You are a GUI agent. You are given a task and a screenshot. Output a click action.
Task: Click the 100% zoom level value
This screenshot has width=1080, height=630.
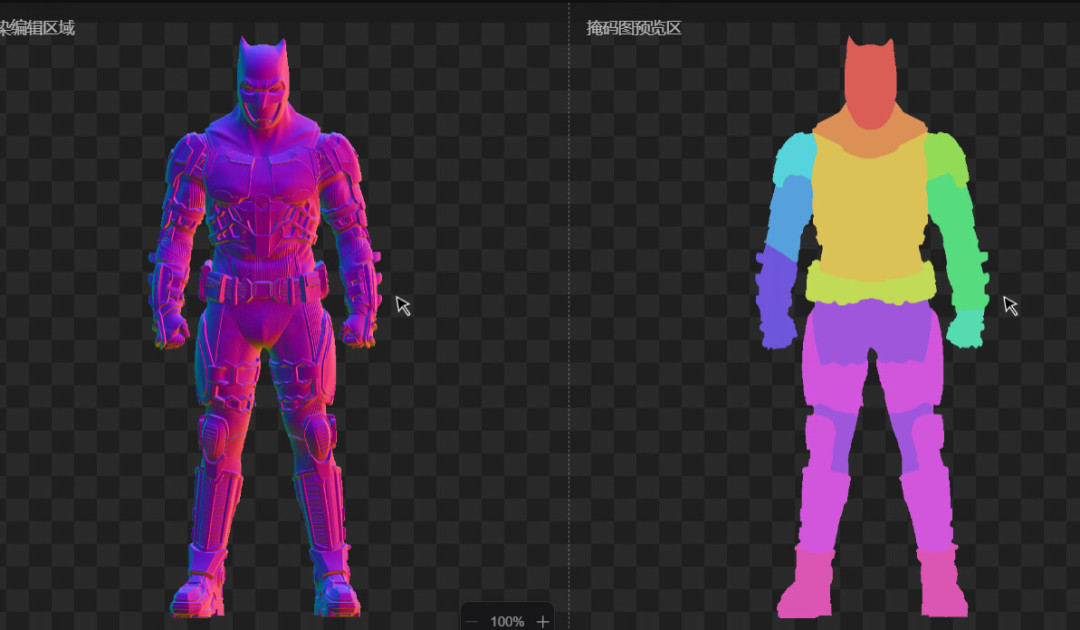(507, 622)
